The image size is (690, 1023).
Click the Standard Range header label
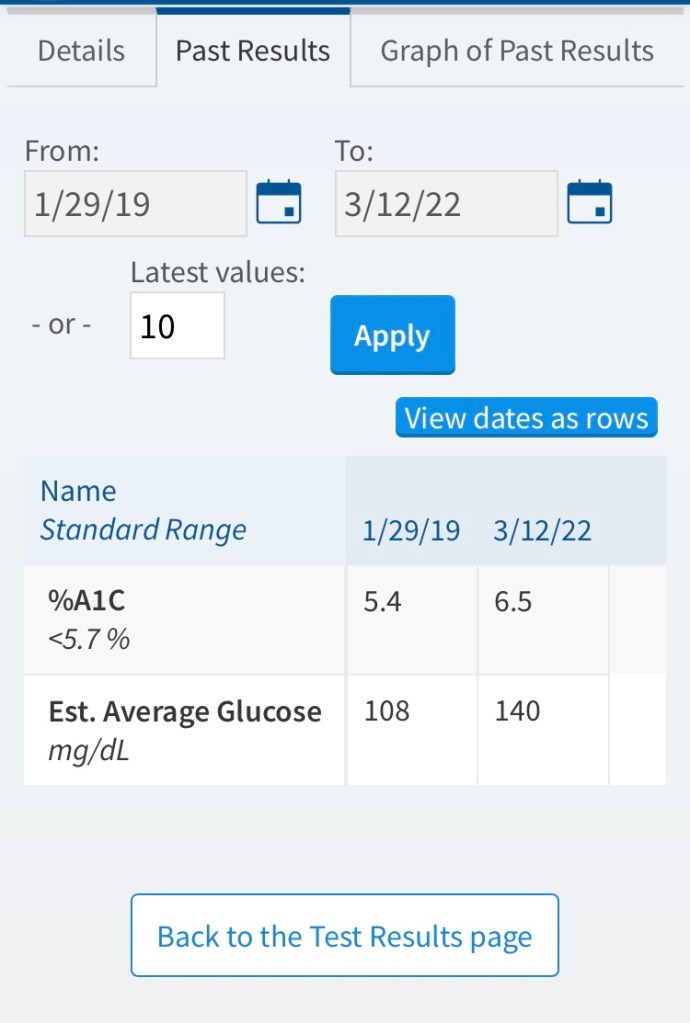coord(143,530)
